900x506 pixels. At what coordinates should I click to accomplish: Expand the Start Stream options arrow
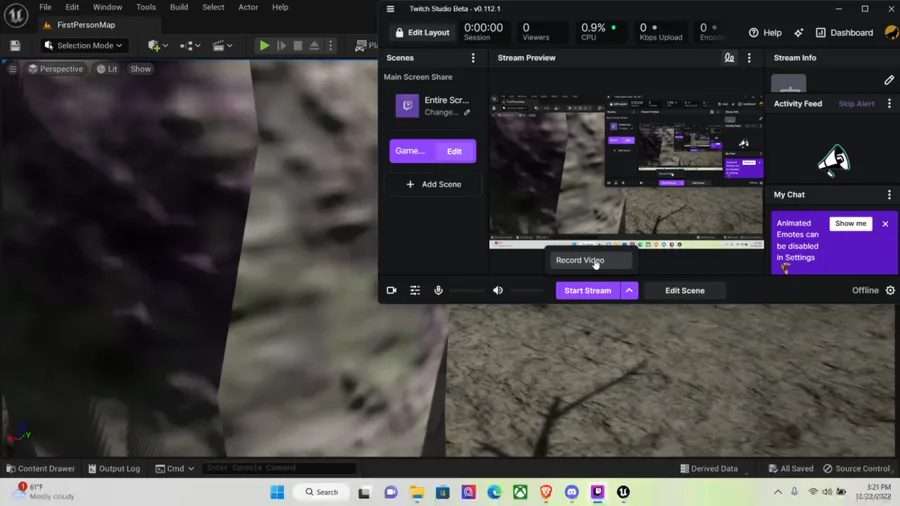[x=629, y=291]
